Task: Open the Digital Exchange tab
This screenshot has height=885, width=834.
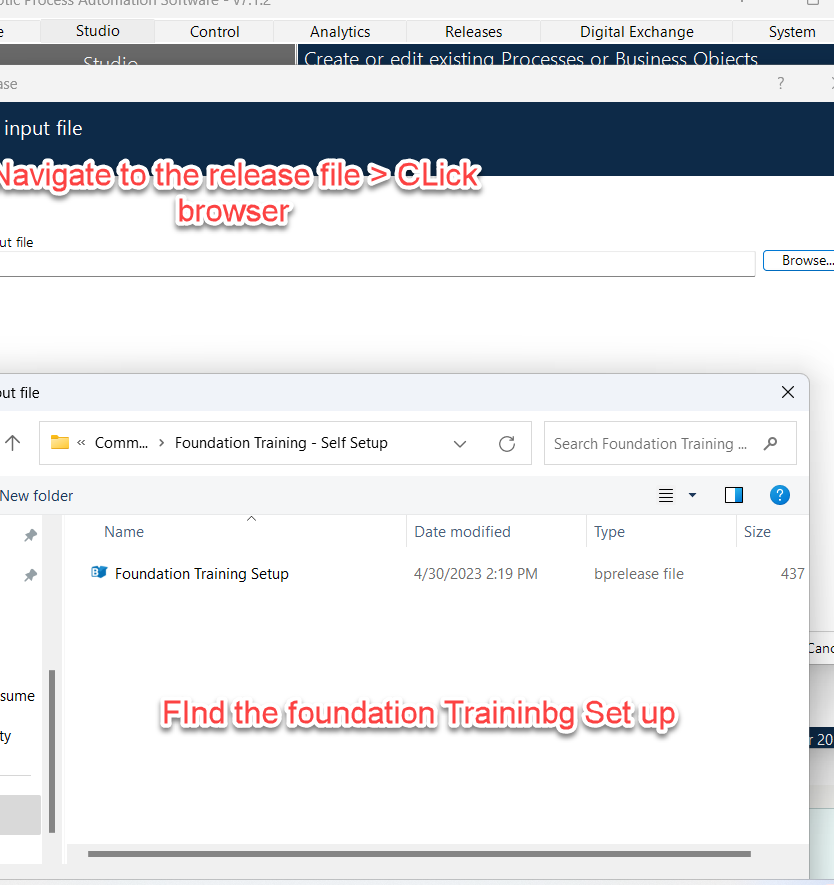Action: (637, 32)
